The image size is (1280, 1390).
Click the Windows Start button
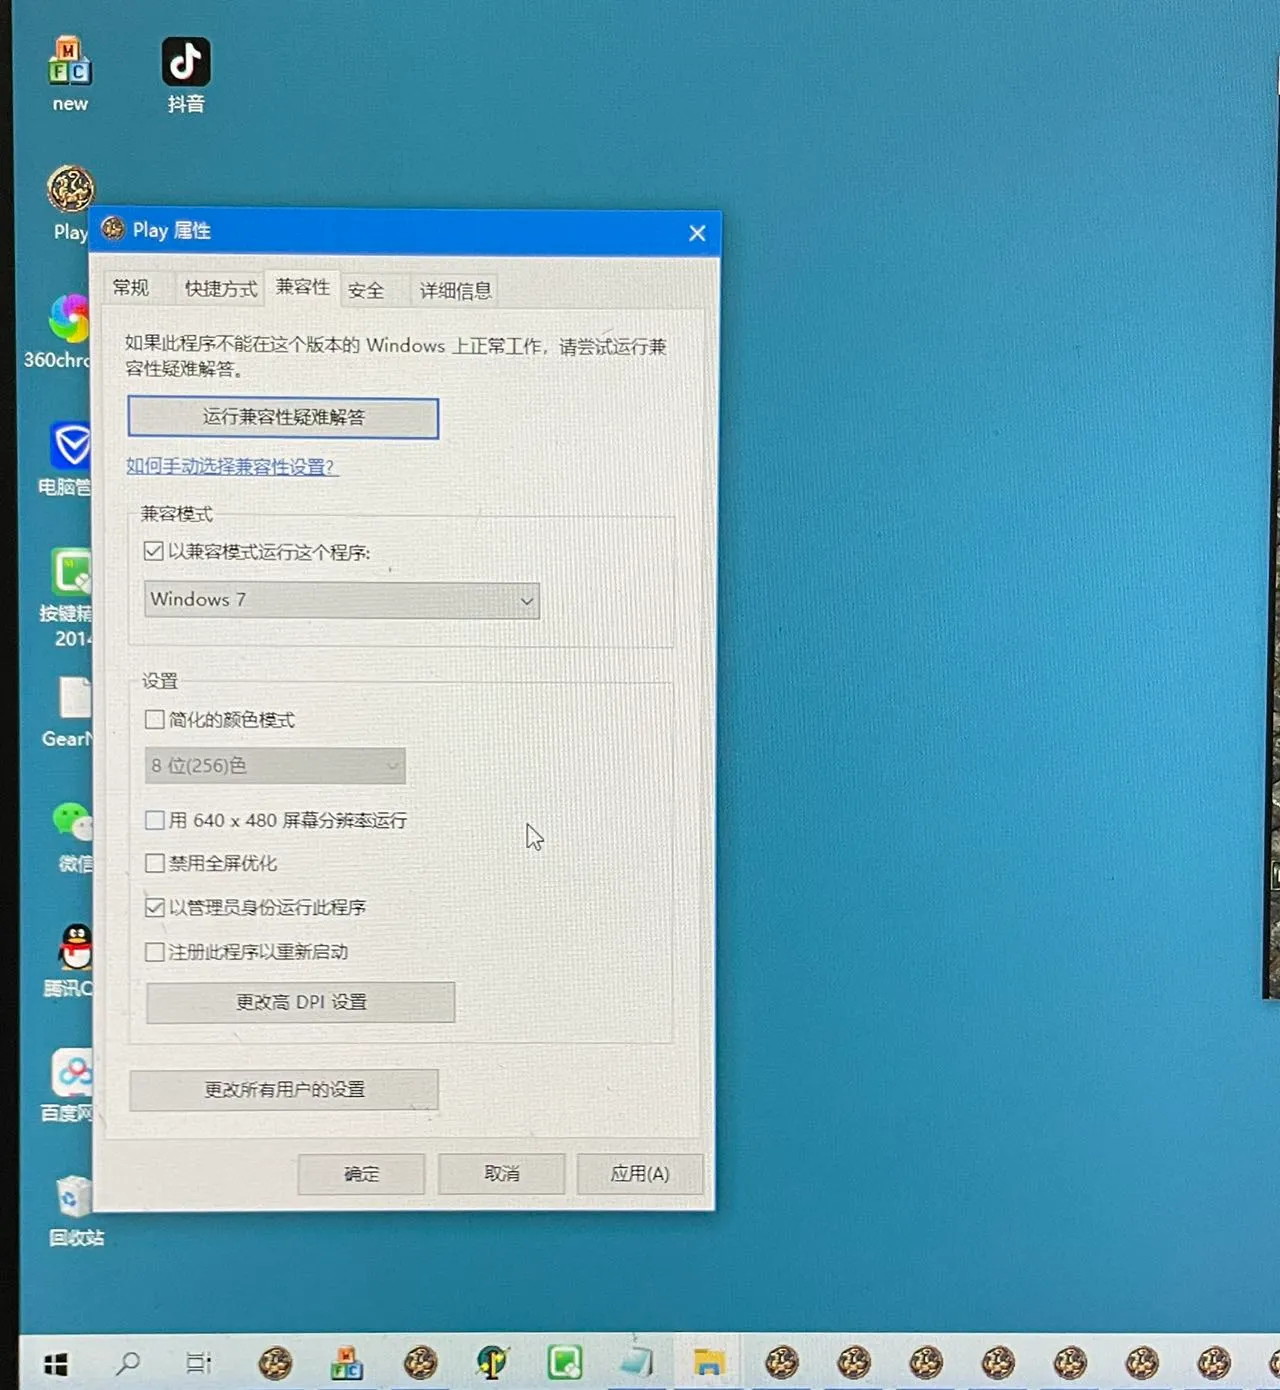pos(56,1363)
